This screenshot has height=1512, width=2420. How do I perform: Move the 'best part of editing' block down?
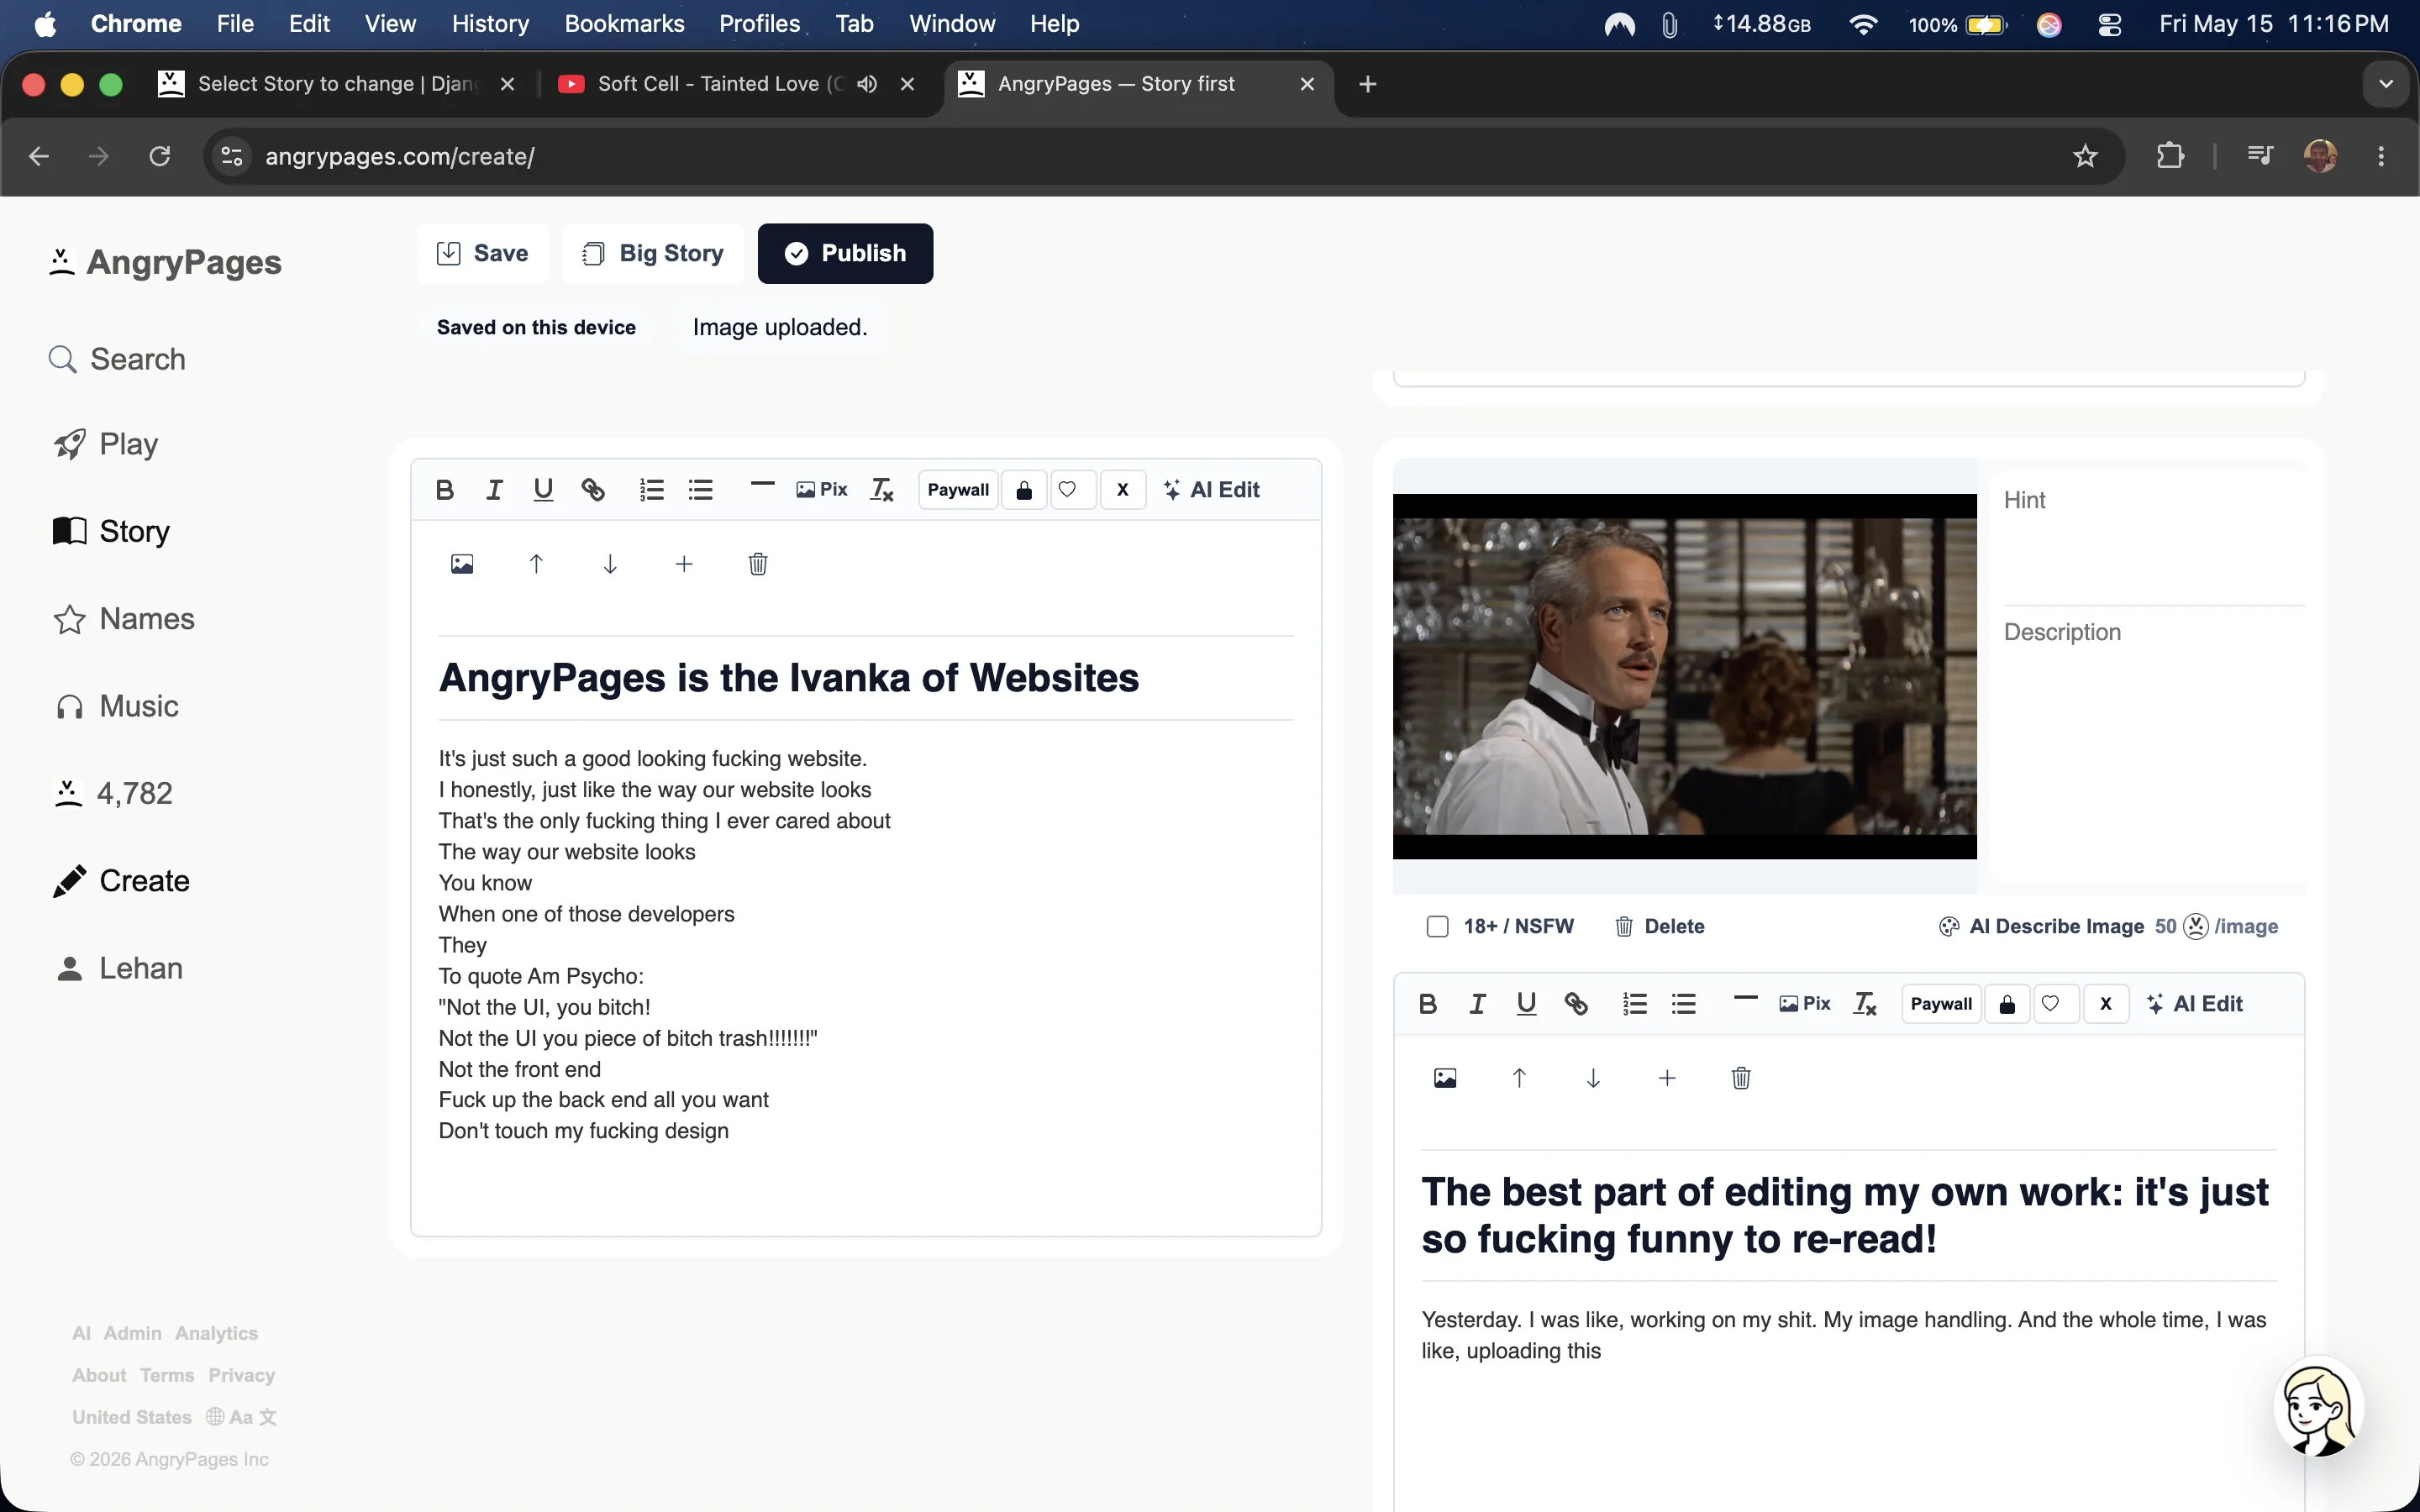coord(1593,1078)
